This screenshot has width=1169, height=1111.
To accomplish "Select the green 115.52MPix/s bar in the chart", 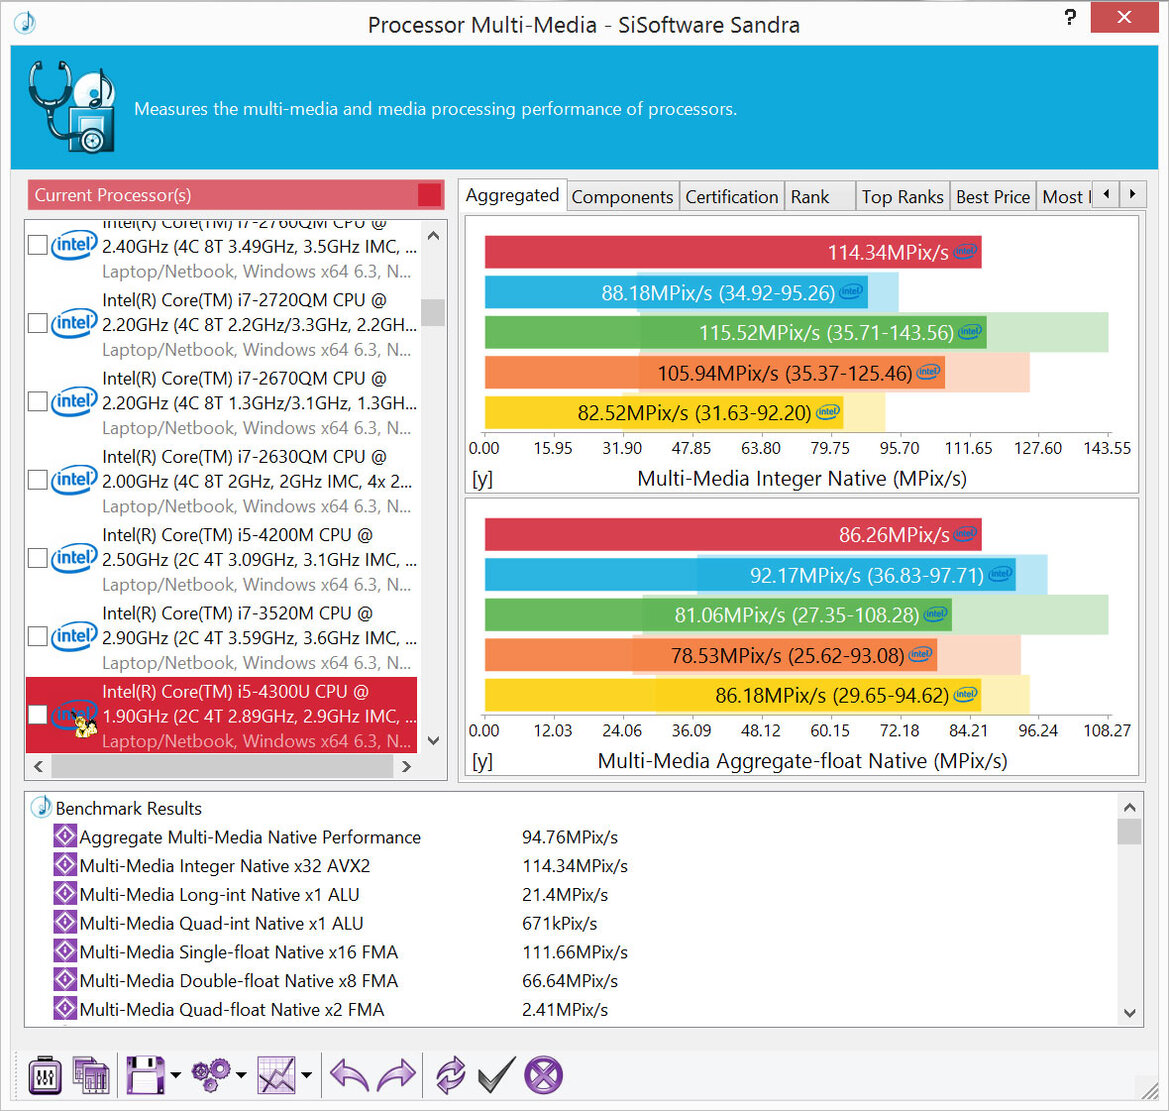I will (736, 333).
